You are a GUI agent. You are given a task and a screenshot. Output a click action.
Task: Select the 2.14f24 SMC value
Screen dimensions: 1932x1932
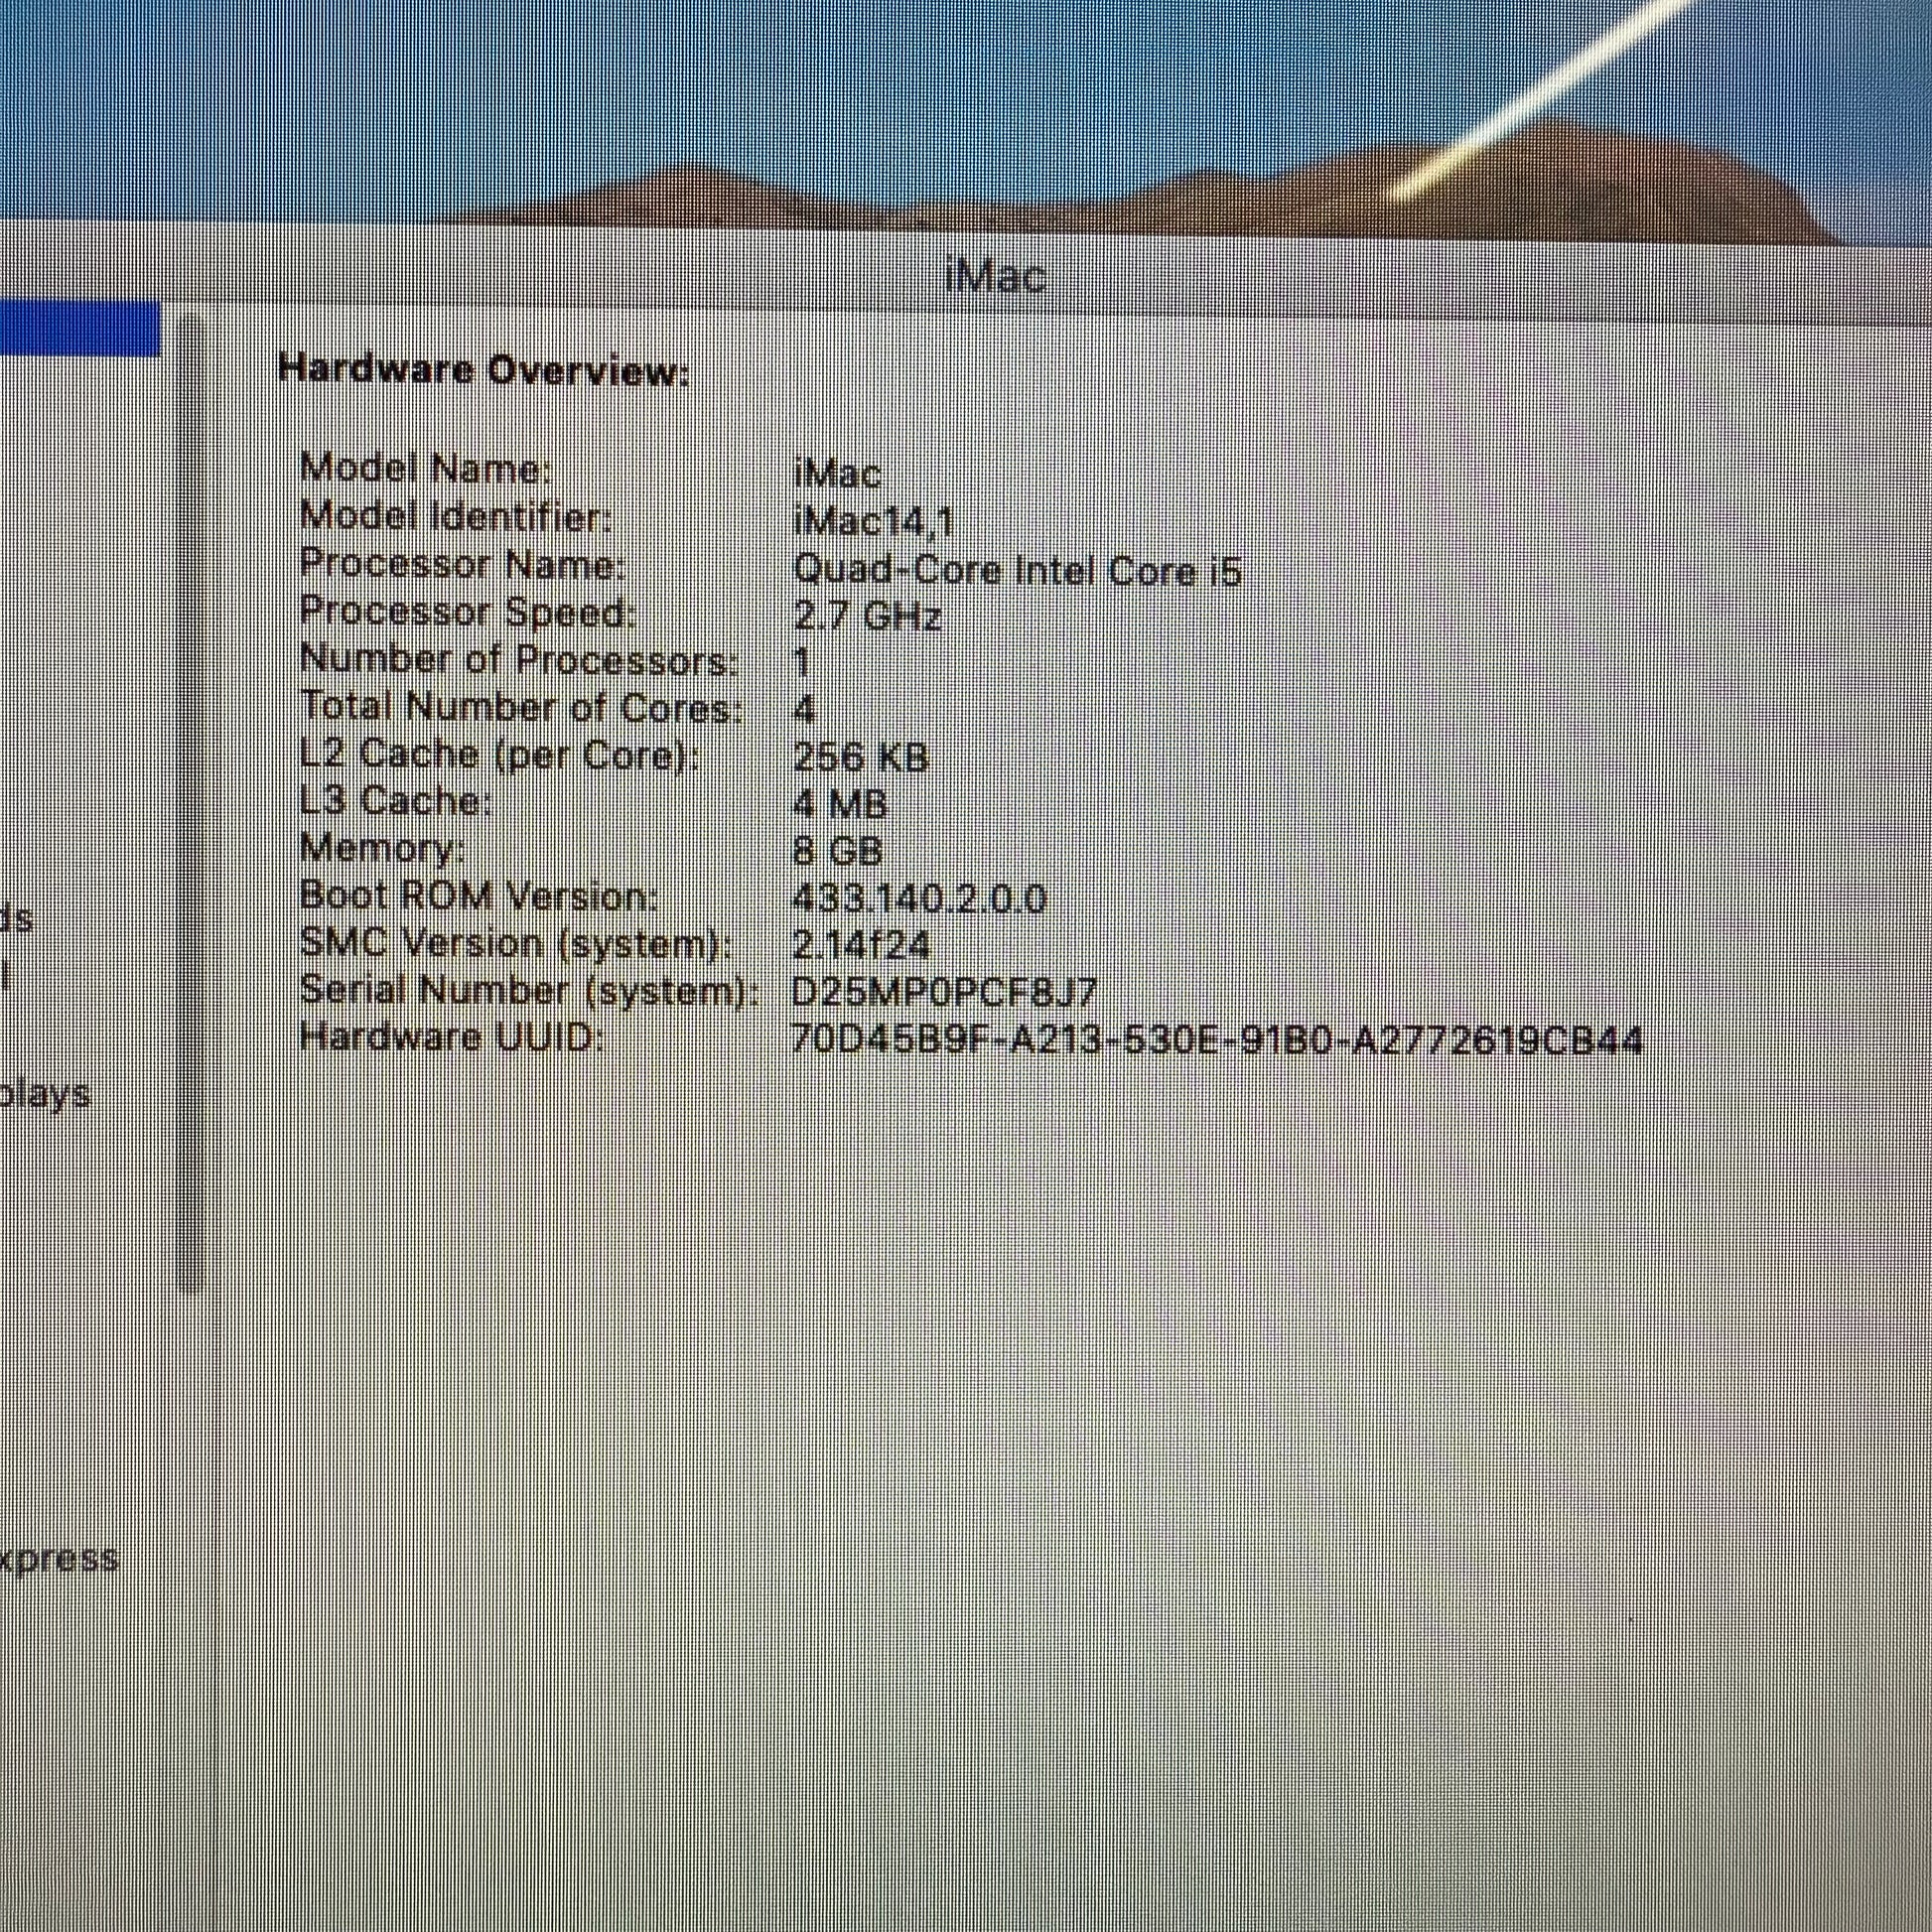point(861,945)
